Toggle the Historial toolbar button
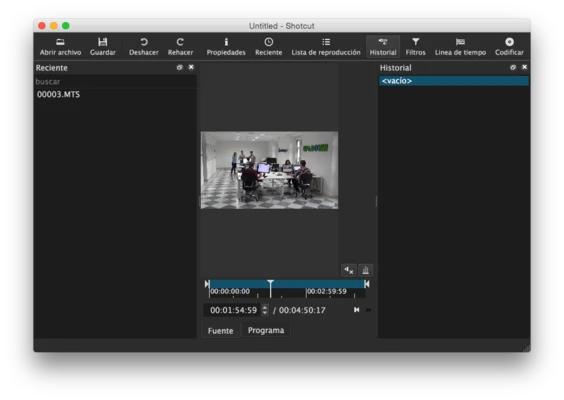This screenshot has height=400, width=564. (x=383, y=47)
